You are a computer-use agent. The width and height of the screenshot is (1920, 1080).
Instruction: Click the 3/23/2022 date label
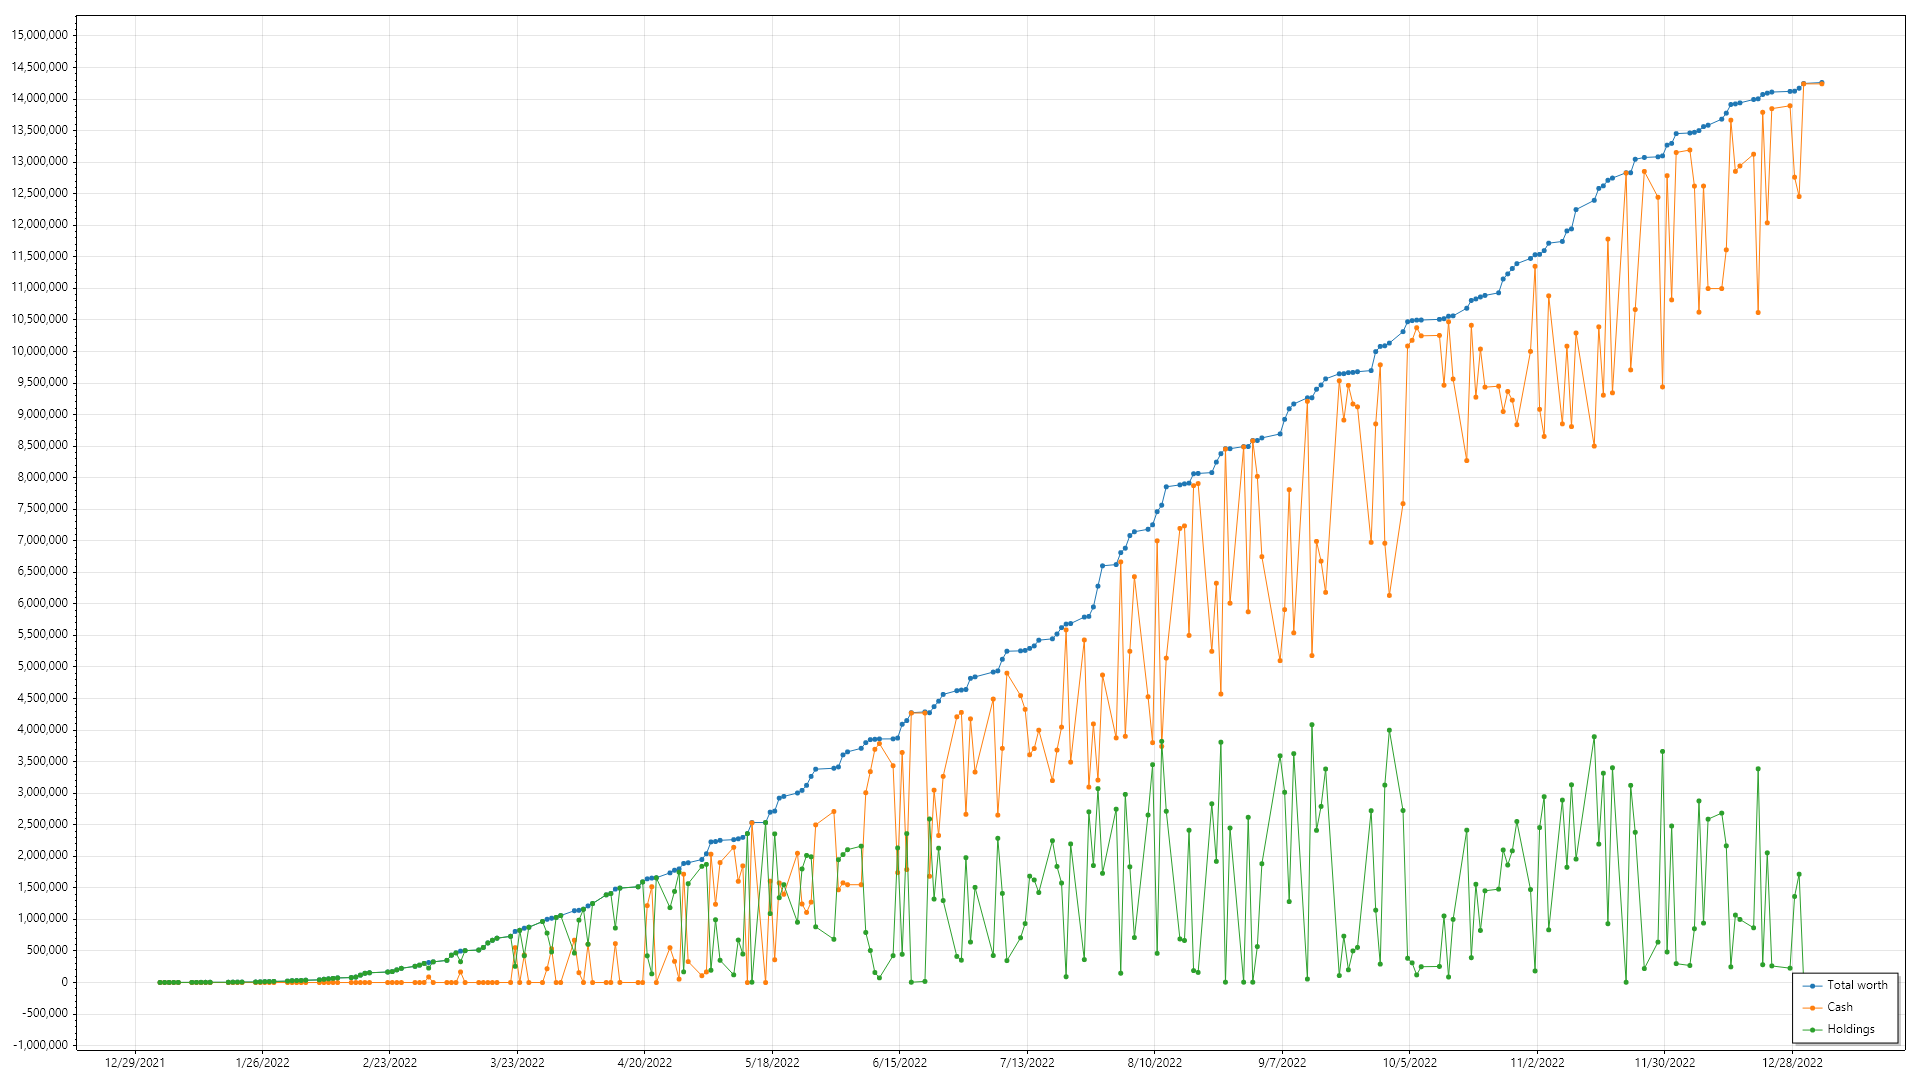tap(517, 1063)
